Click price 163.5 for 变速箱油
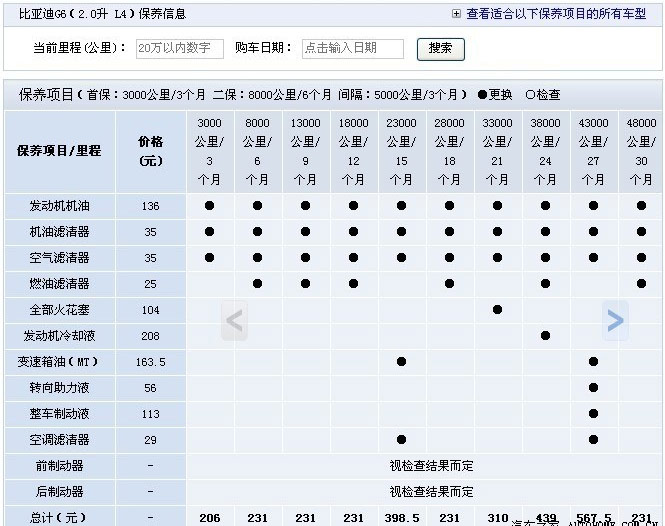The image size is (665, 526). pos(151,362)
